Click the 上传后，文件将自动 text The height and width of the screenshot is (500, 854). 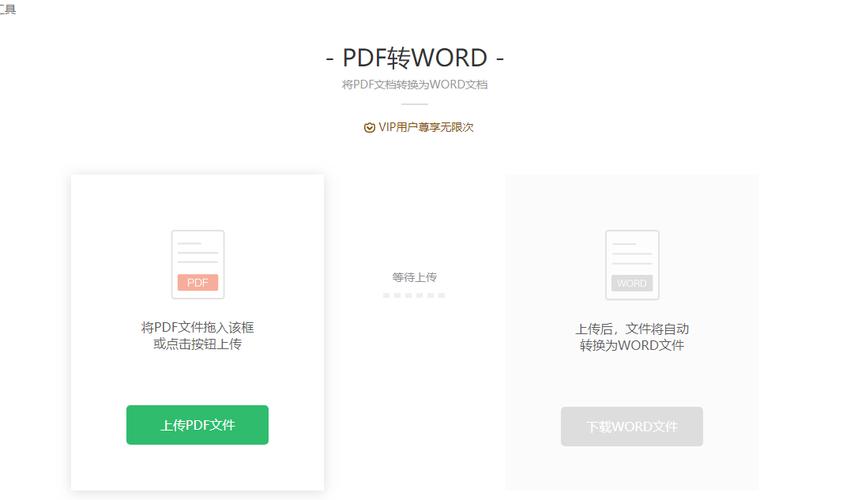pos(632,329)
